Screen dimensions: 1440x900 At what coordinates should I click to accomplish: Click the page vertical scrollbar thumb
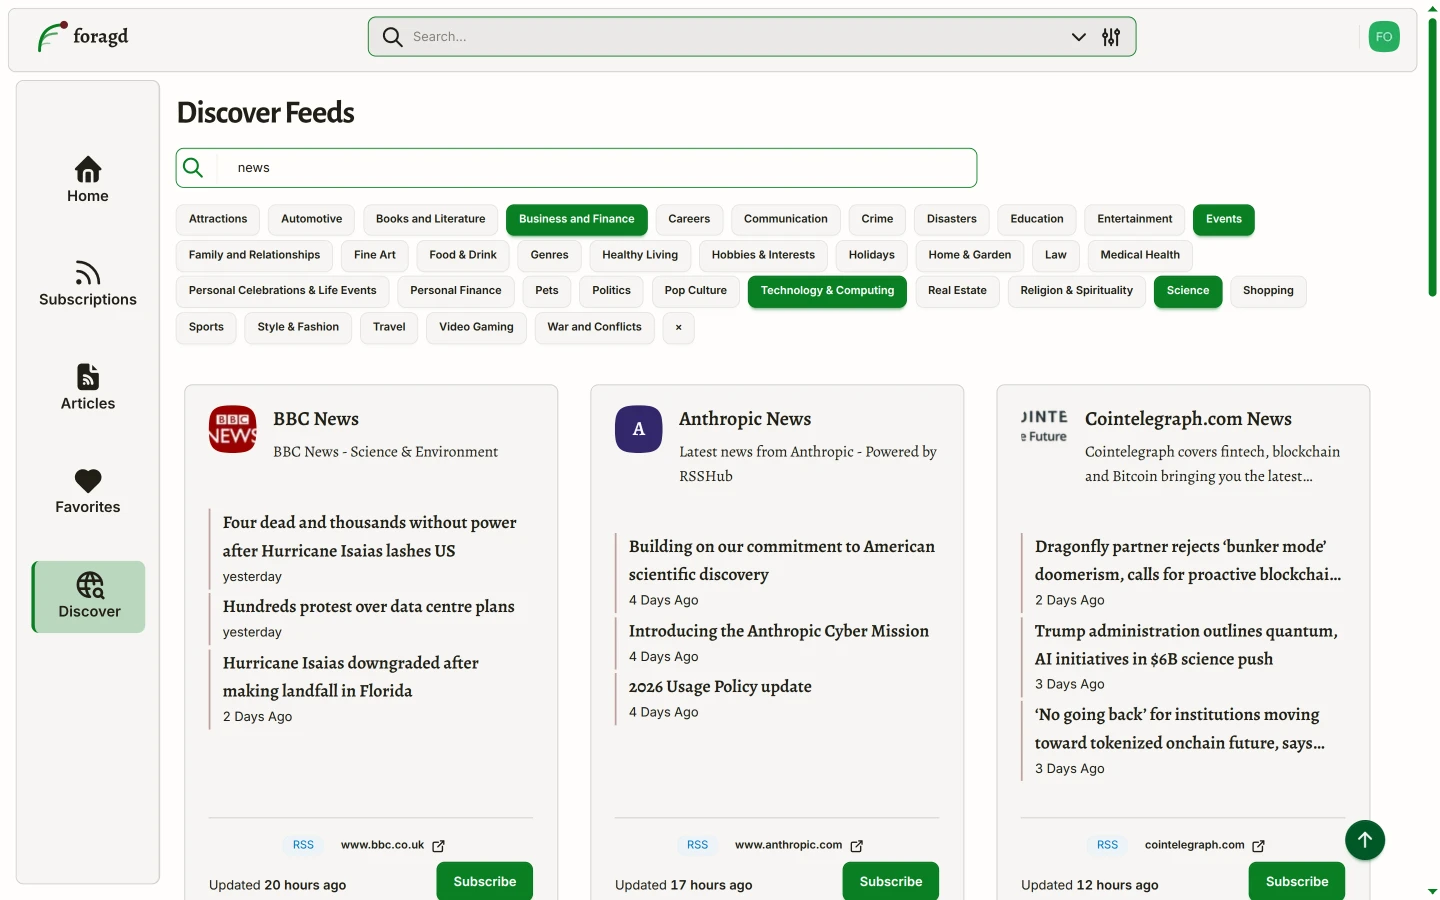pyautogui.click(x=1432, y=156)
